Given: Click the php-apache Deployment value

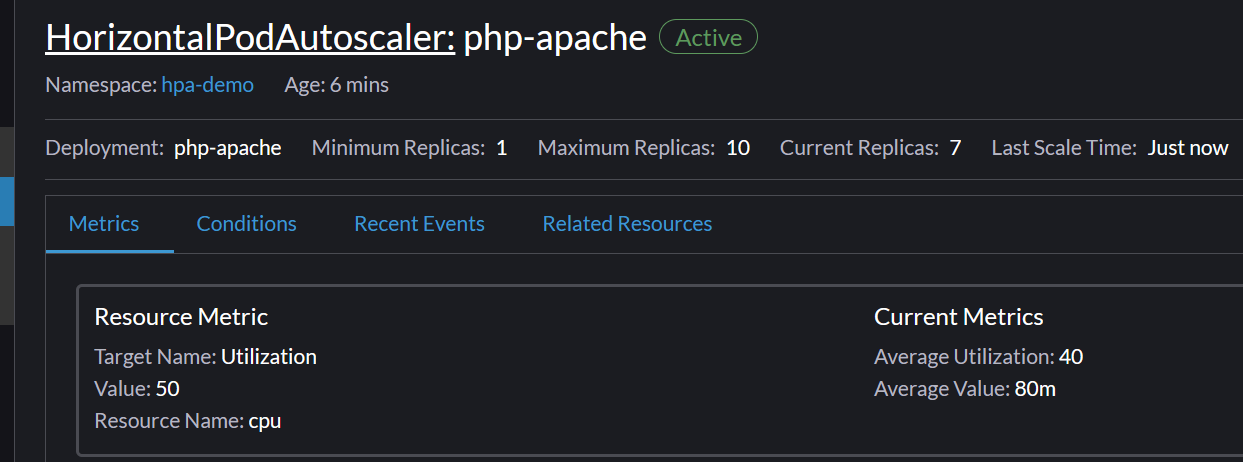Looking at the screenshot, I should click(x=227, y=148).
